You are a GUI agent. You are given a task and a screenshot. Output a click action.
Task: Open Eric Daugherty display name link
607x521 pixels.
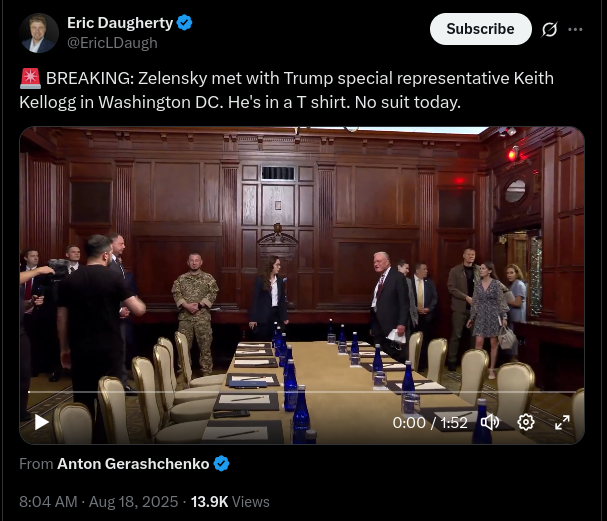pyautogui.click(x=120, y=23)
